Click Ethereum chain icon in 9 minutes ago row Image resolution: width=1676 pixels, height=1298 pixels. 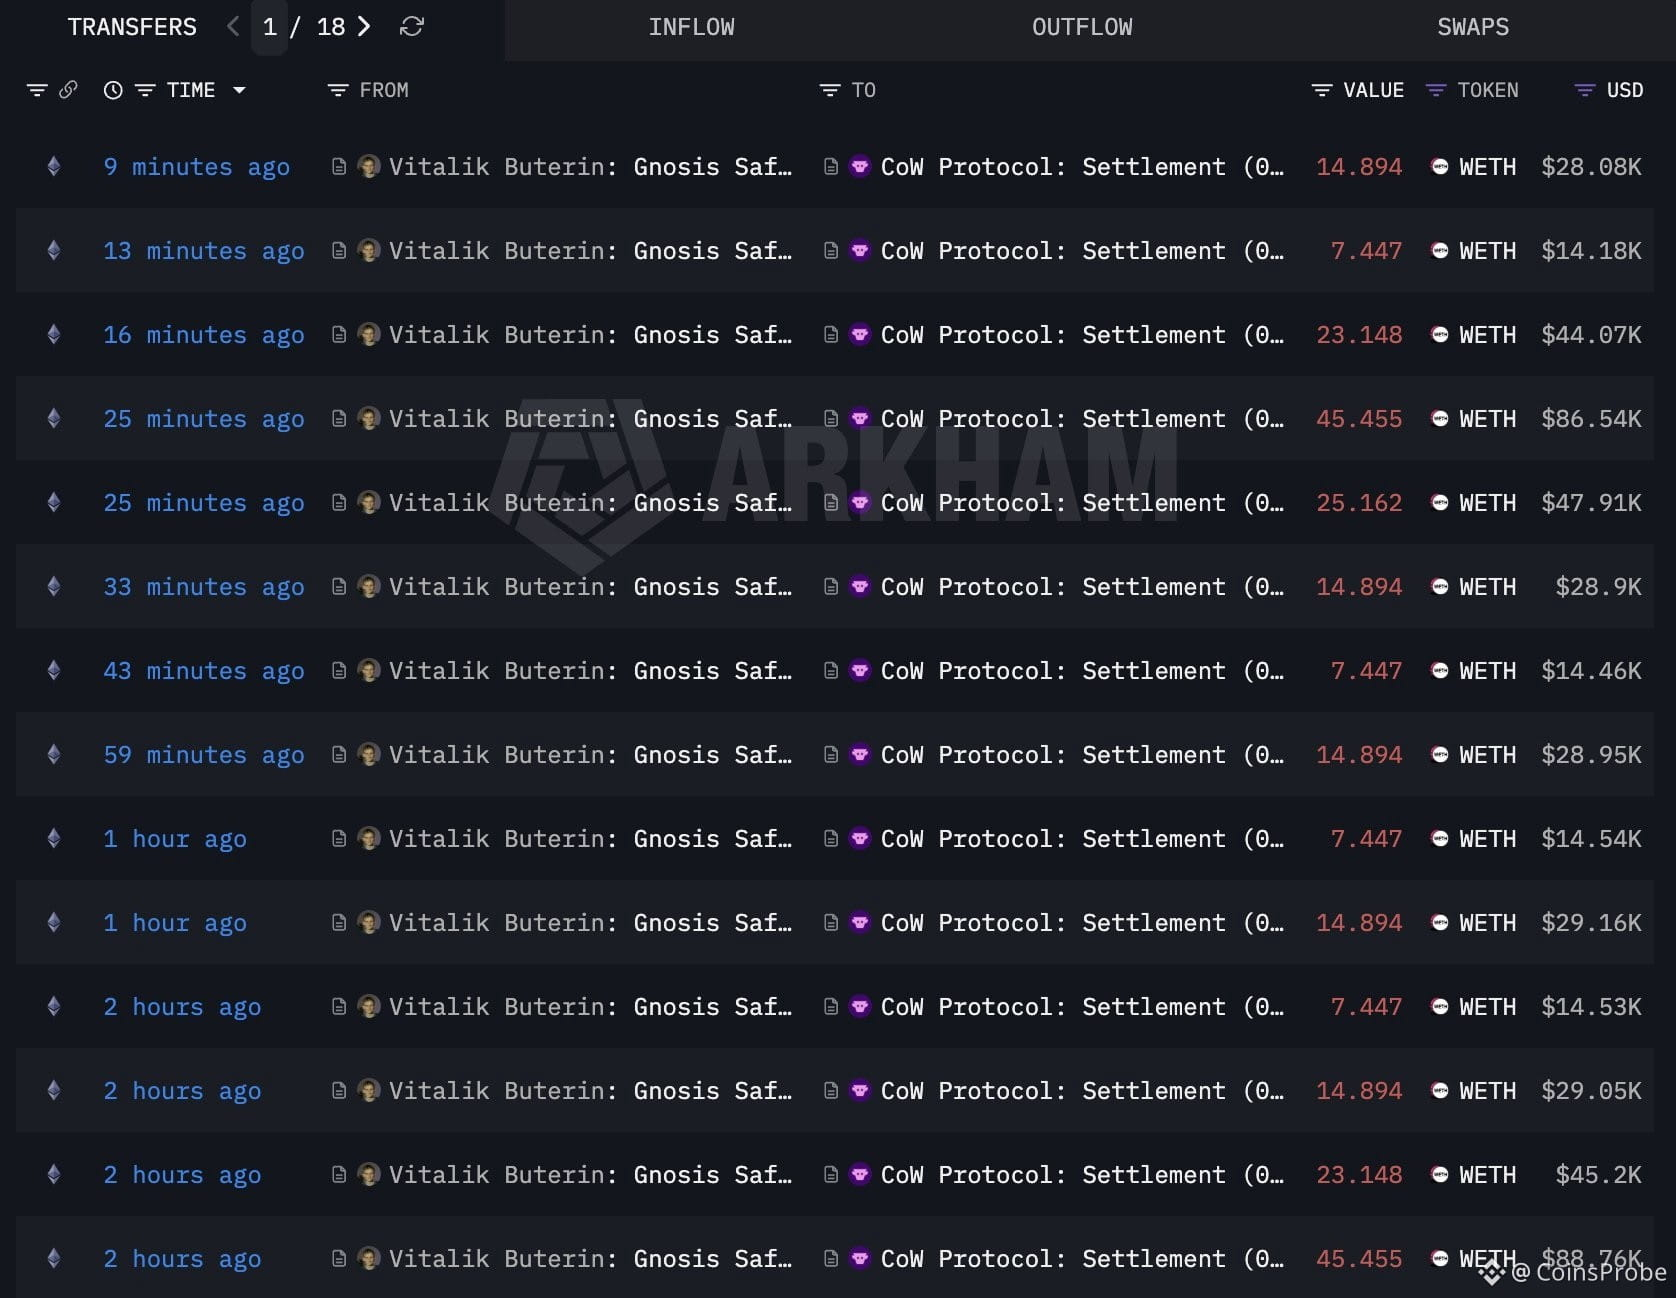point(54,167)
